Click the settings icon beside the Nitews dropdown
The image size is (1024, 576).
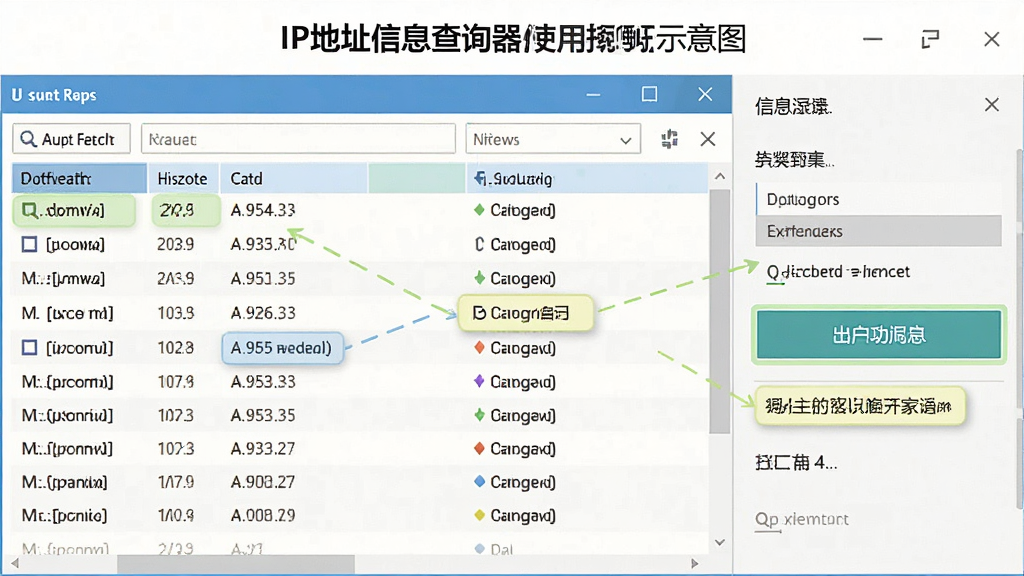(669, 138)
